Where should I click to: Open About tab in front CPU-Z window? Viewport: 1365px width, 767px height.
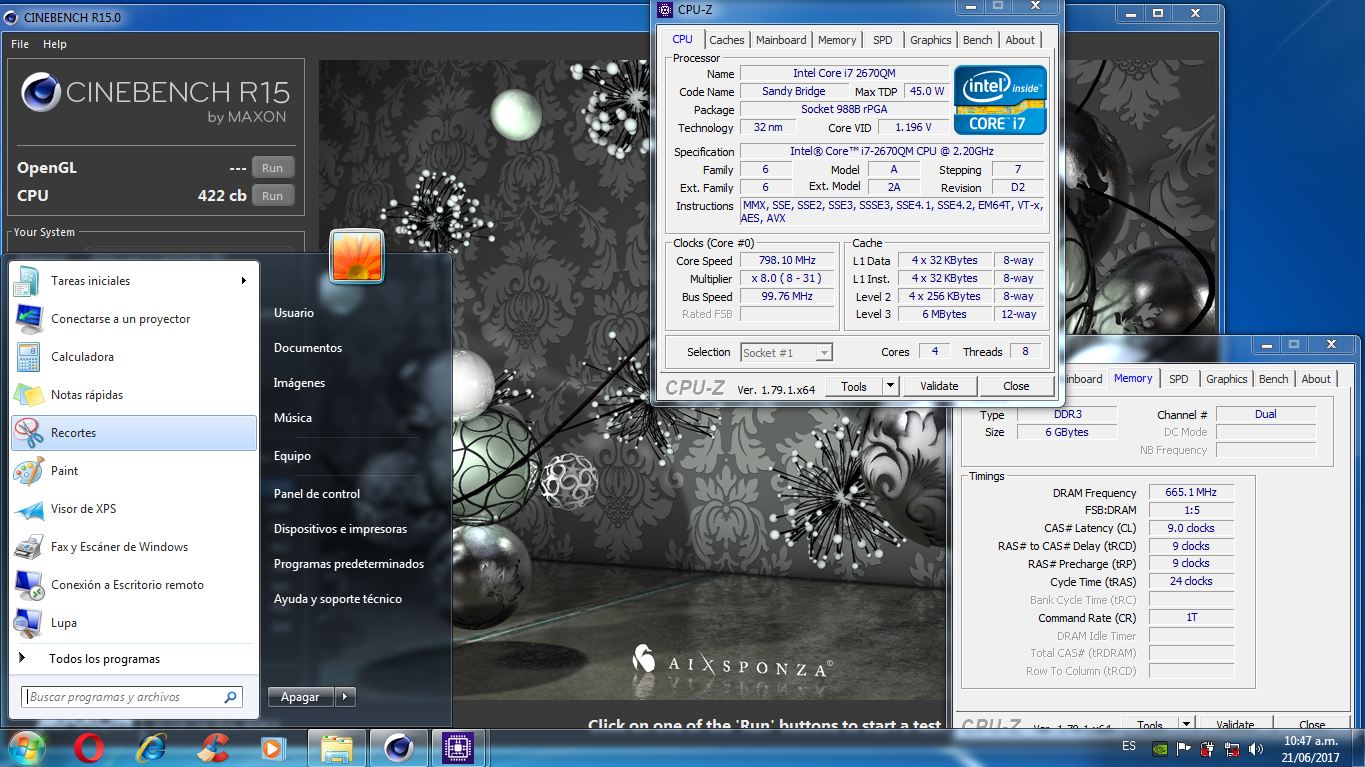1020,40
